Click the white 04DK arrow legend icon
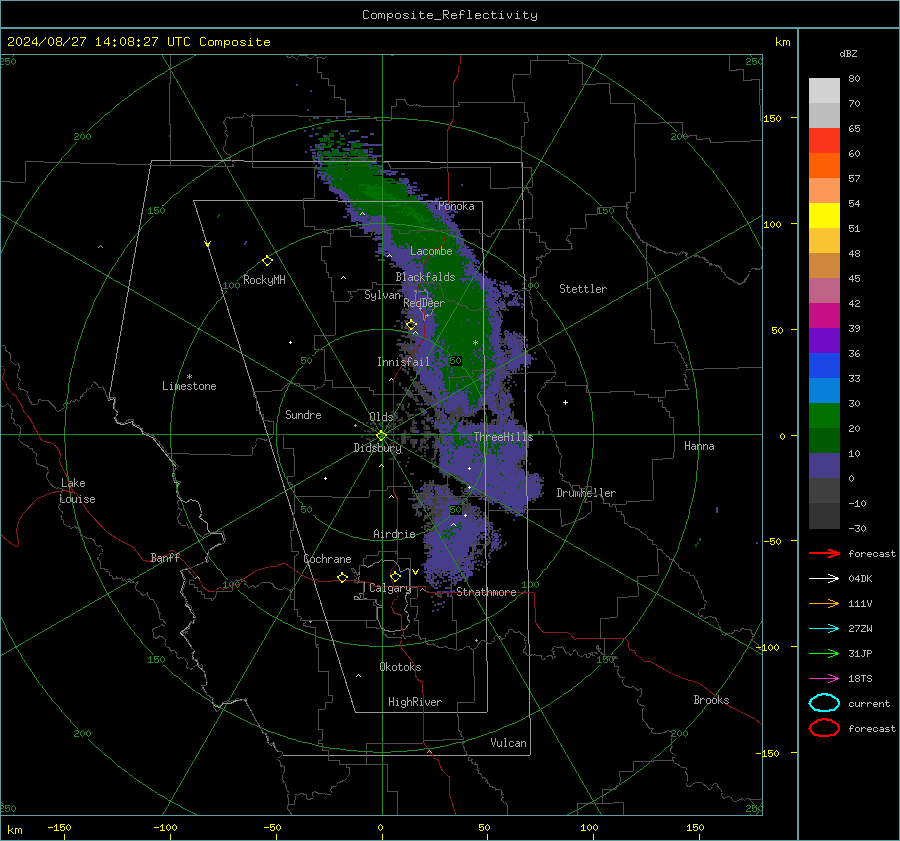This screenshot has width=900, height=841. [x=824, y=579]
